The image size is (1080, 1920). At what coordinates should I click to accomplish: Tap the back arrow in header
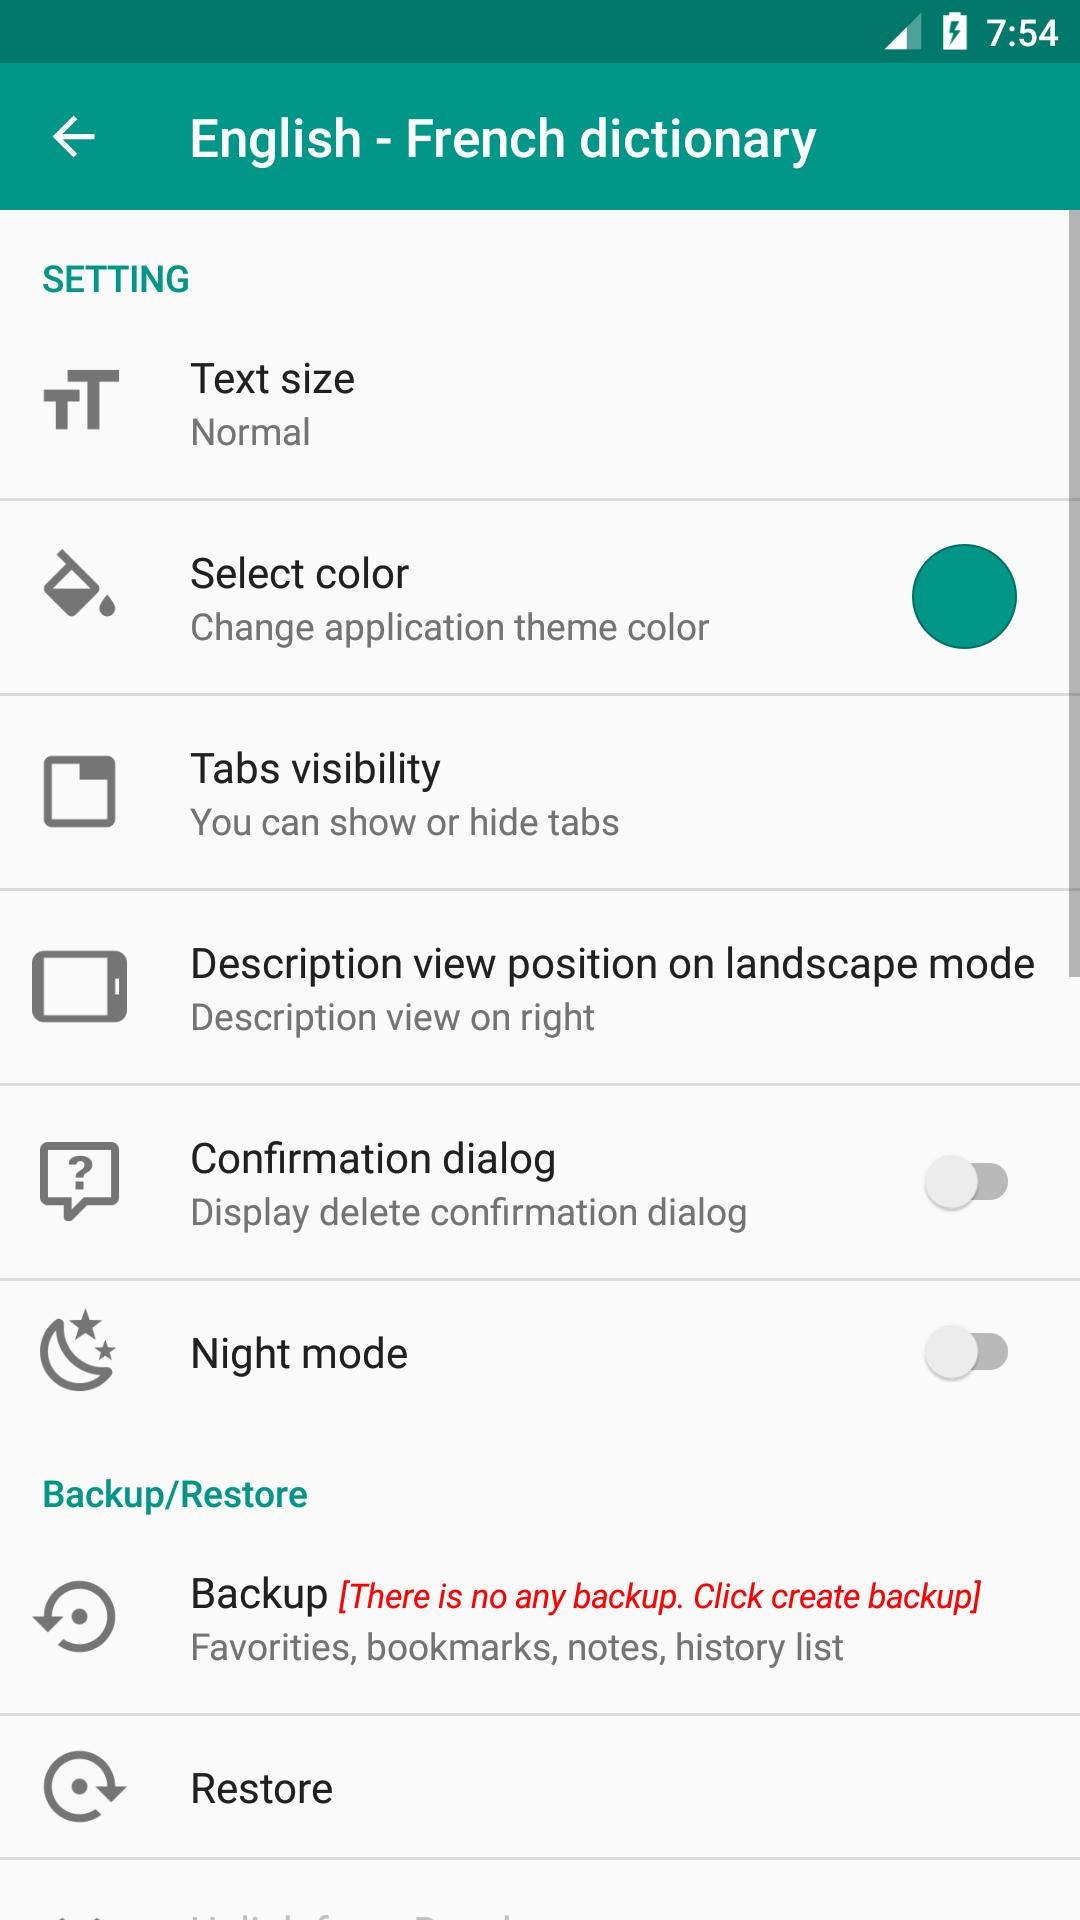[x=74, y=137]
